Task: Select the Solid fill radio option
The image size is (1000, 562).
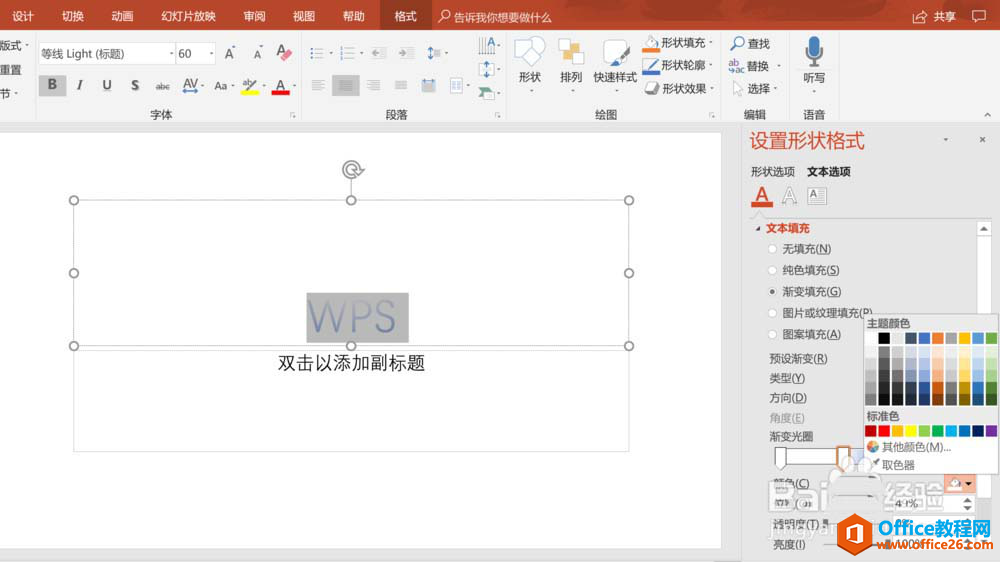Action: point(772,271)
